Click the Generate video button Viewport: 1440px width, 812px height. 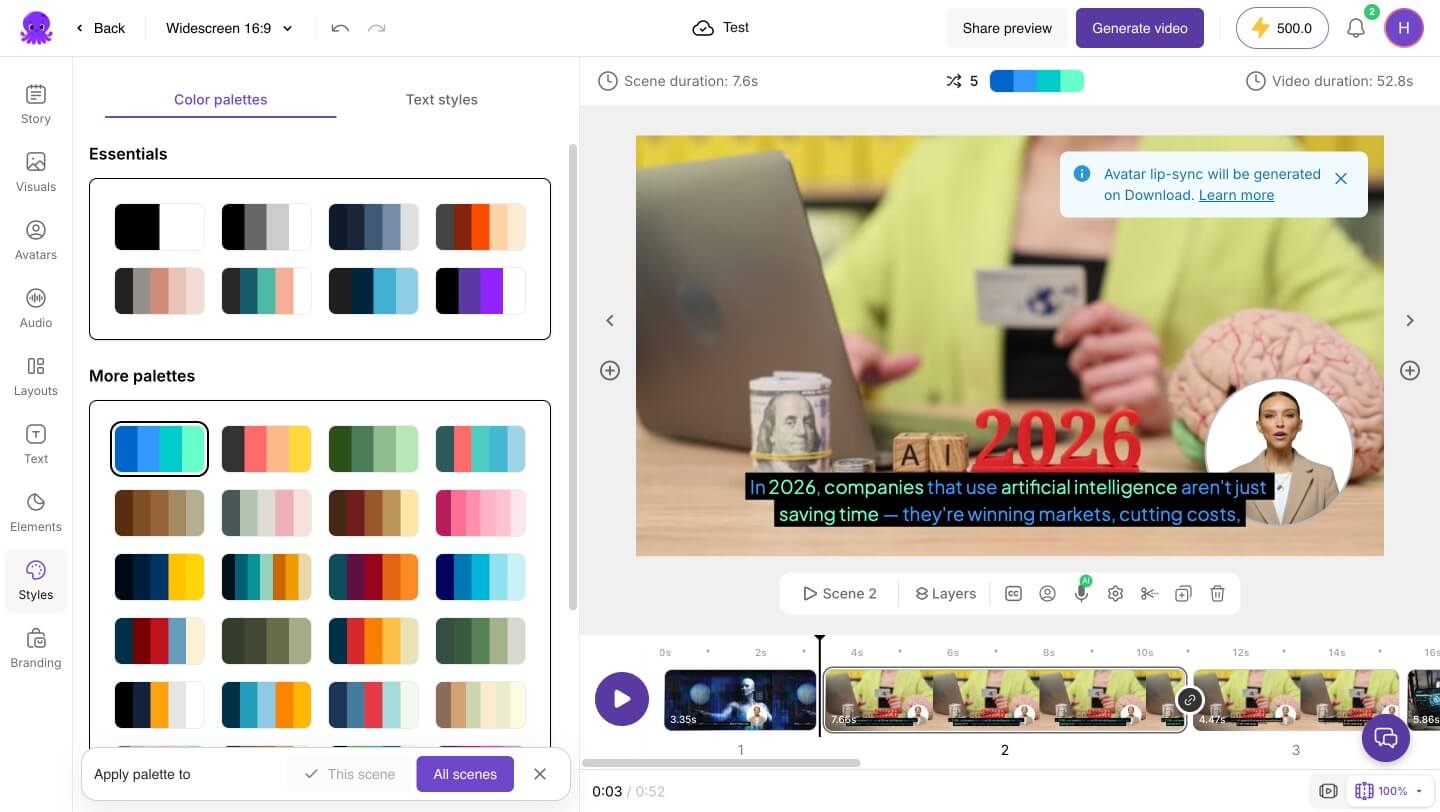coord(1140,28)
